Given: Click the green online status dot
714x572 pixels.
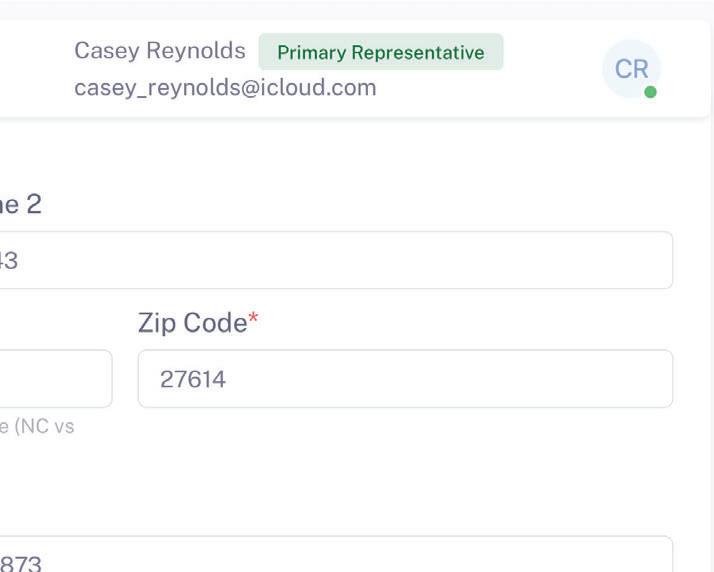Looking at the screenshot, I should (650, 92).
